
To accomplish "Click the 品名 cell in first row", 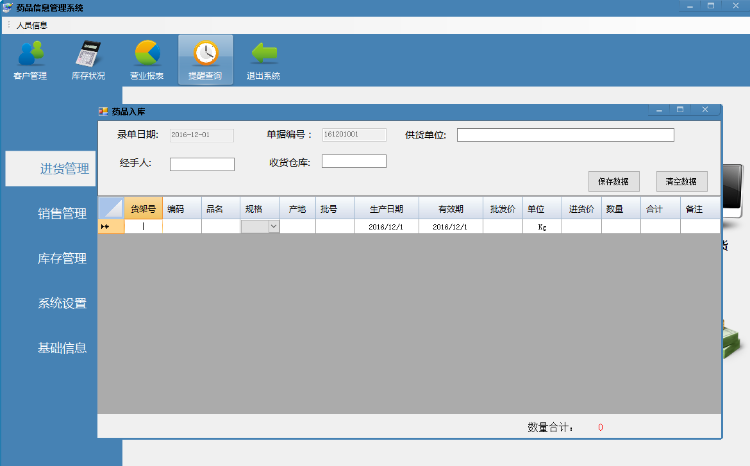I will pos(221,226).
